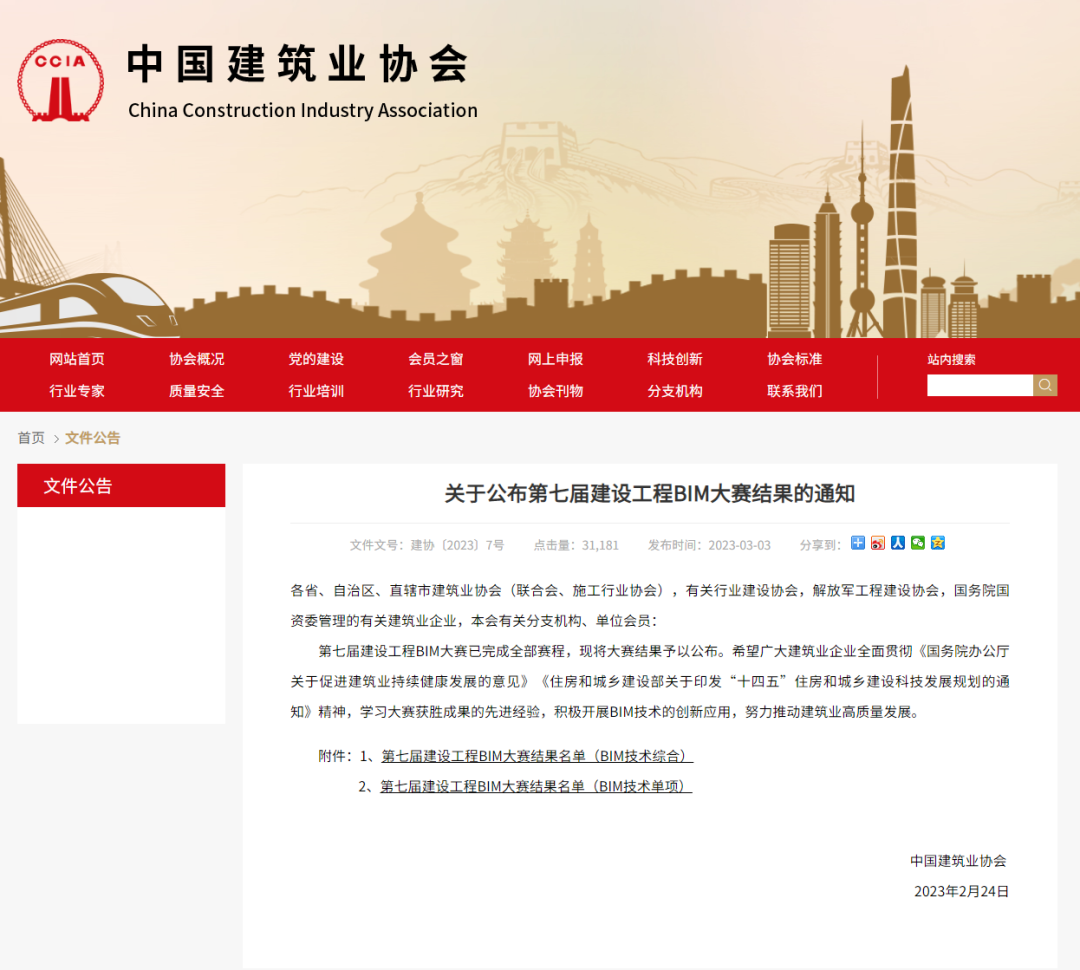This screenshot has height=970, width=1080.
Task: Open 党的建设 menu item
Action: tap(316, 359)
